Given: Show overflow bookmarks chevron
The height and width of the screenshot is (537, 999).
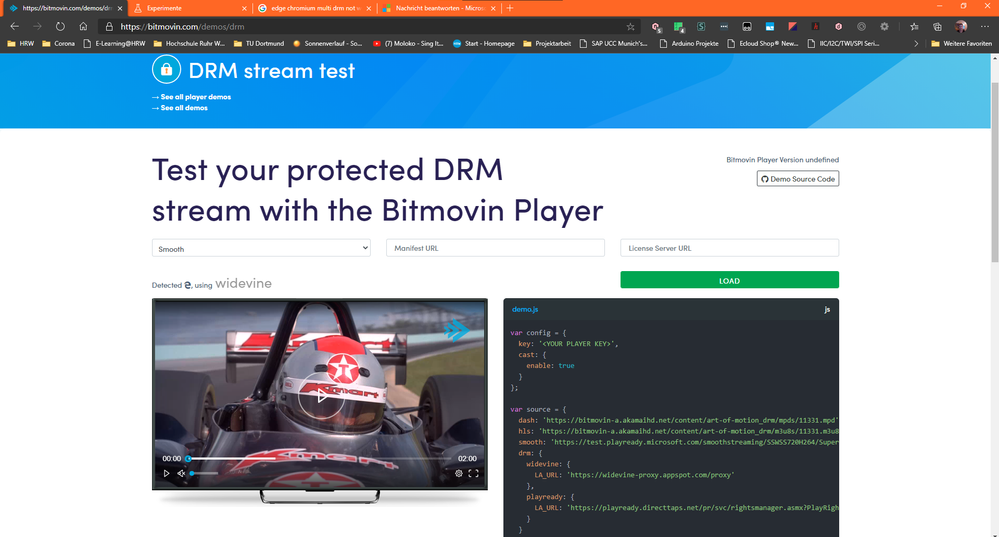Looking at the screenshot, I should tap(916, 44).
